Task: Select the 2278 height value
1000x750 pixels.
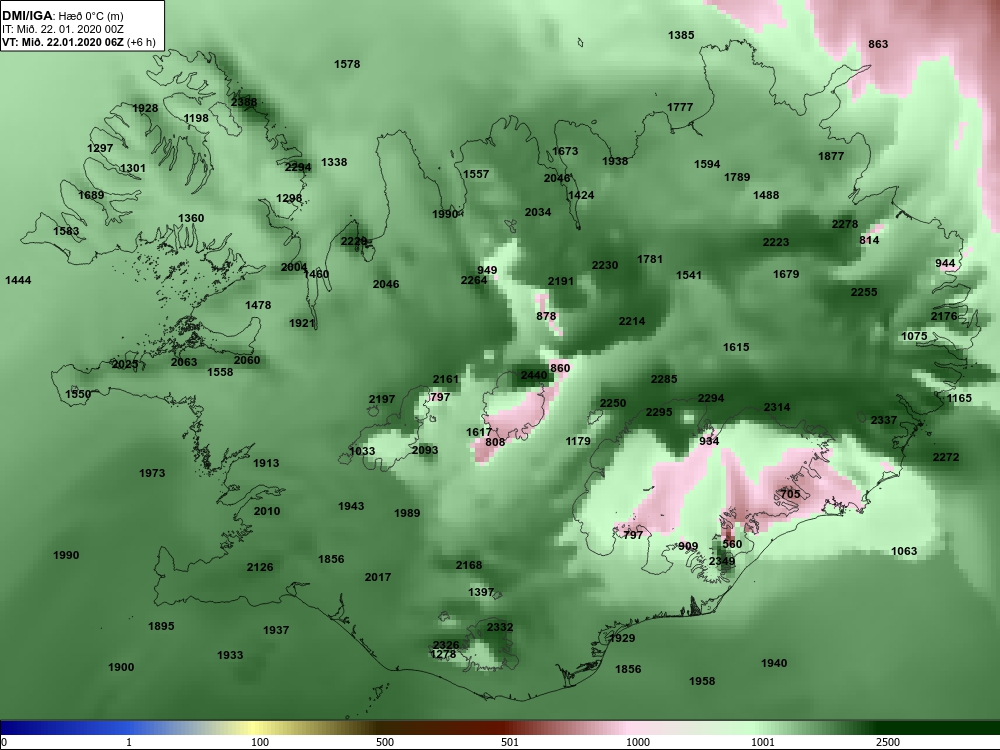Action: [845, 225]
